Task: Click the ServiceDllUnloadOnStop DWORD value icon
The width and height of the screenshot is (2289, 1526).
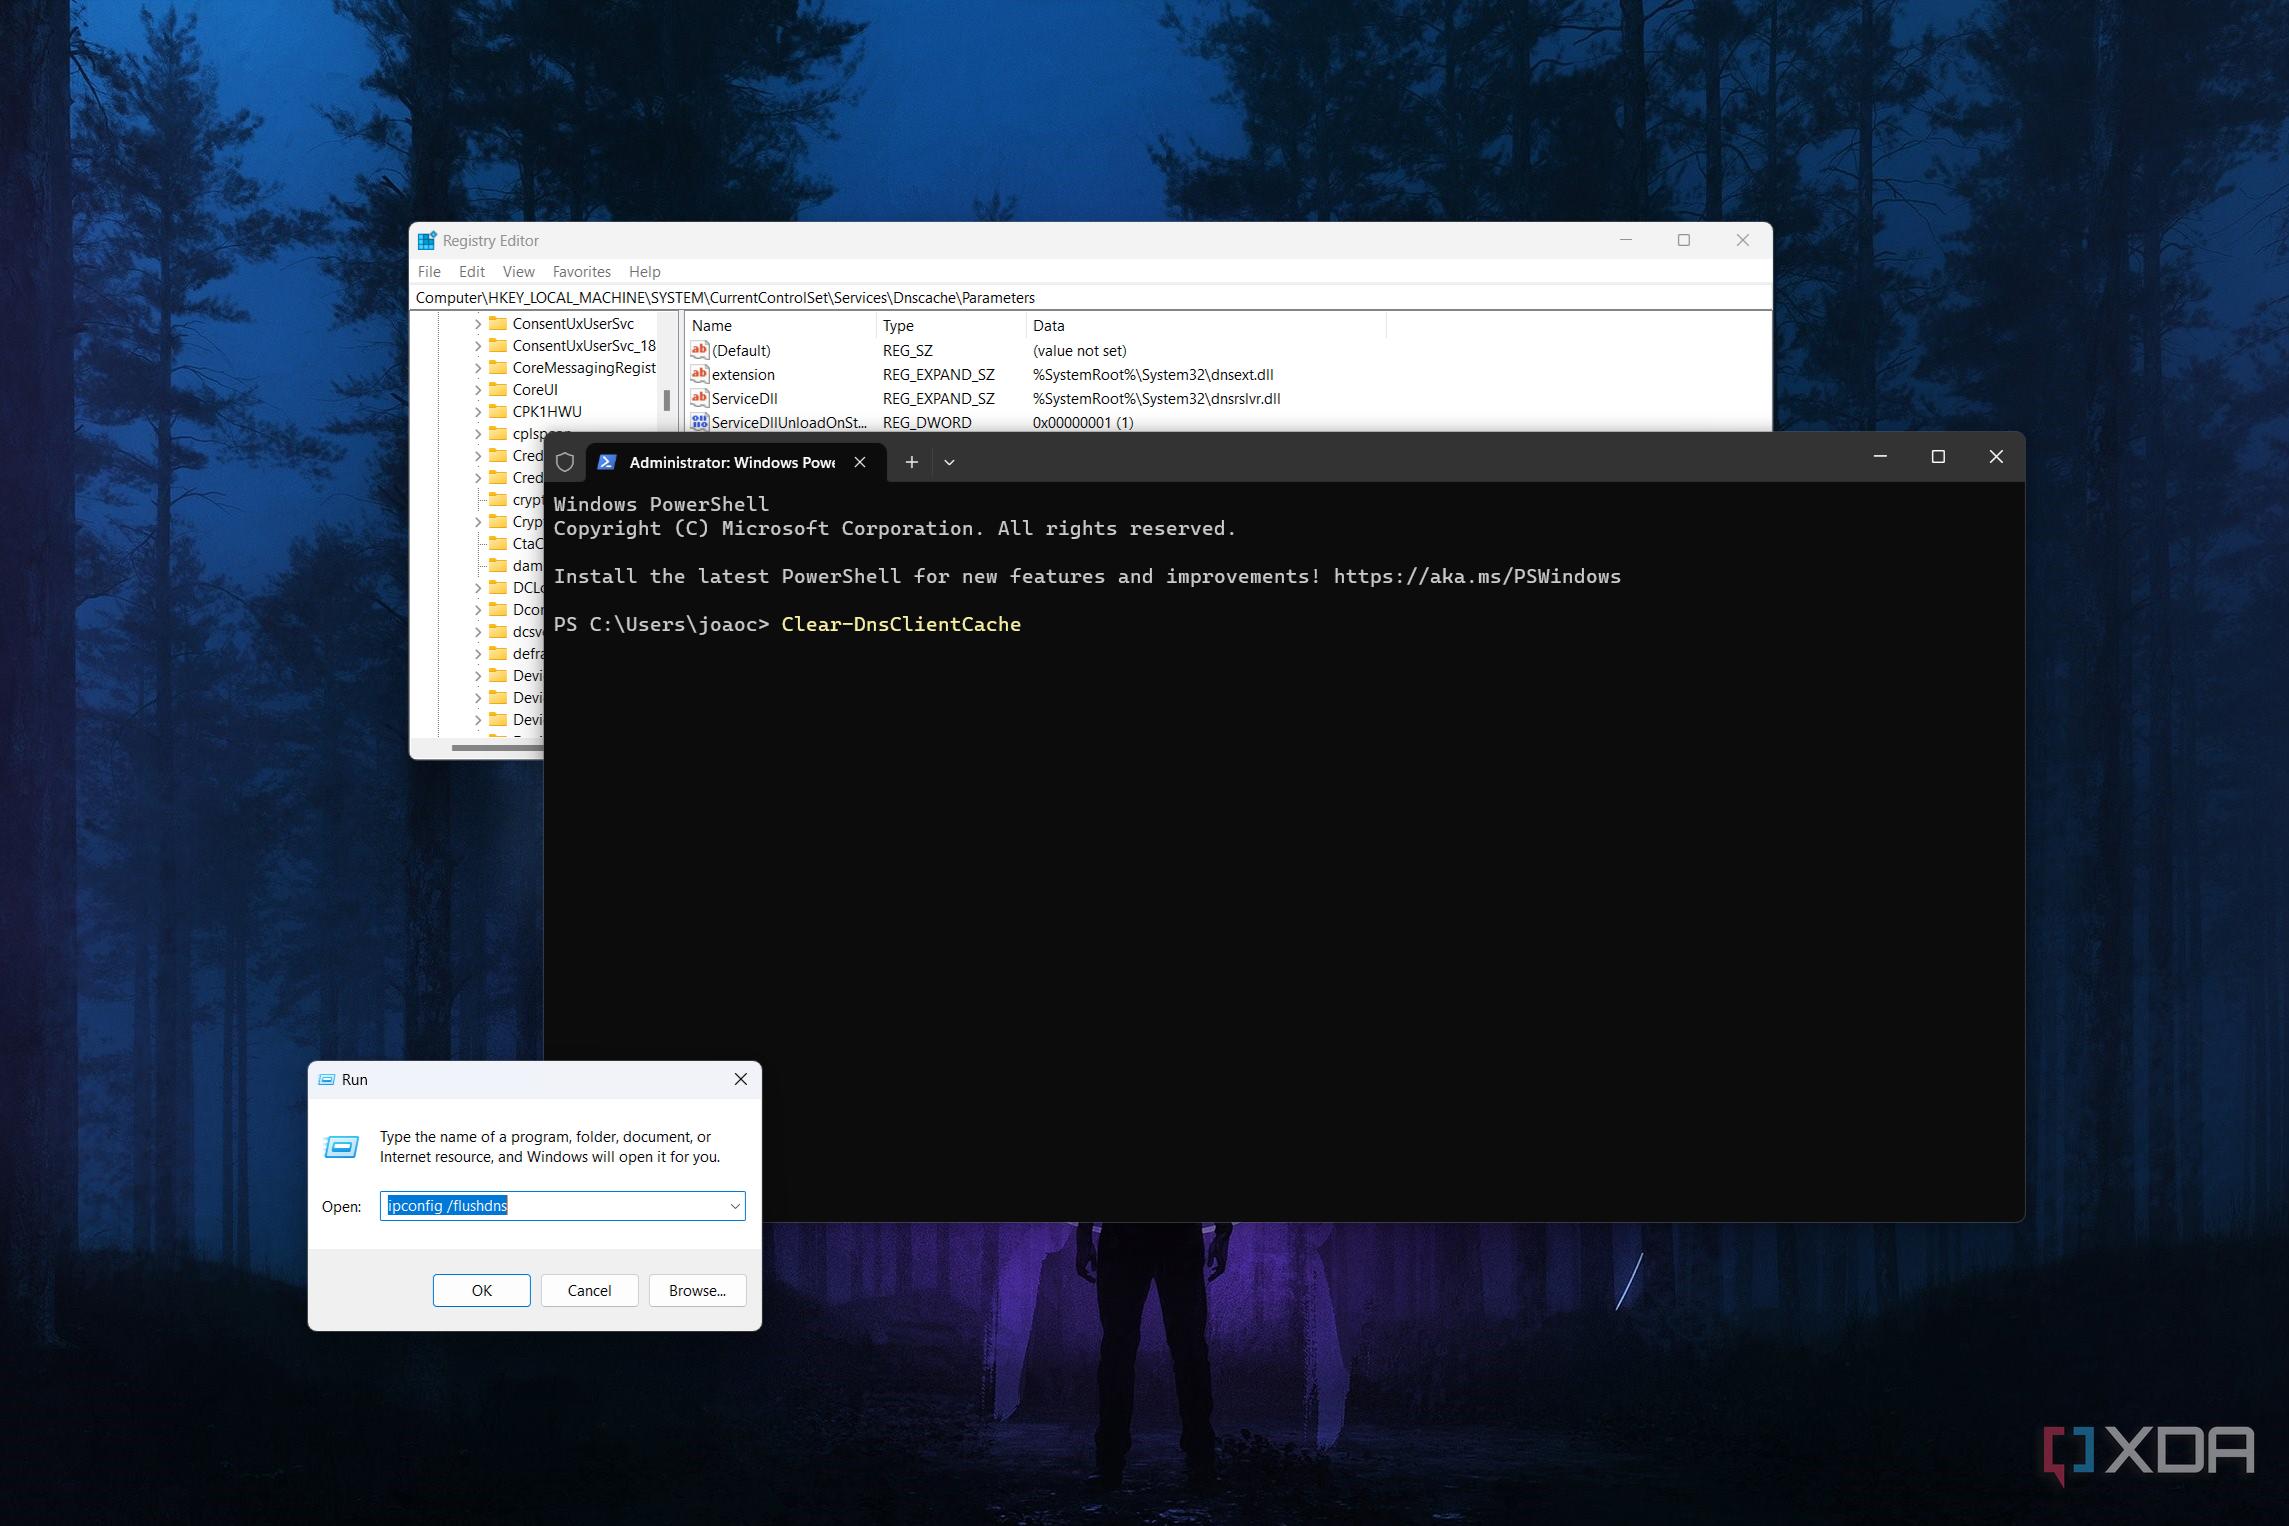Action: (699, 422)
